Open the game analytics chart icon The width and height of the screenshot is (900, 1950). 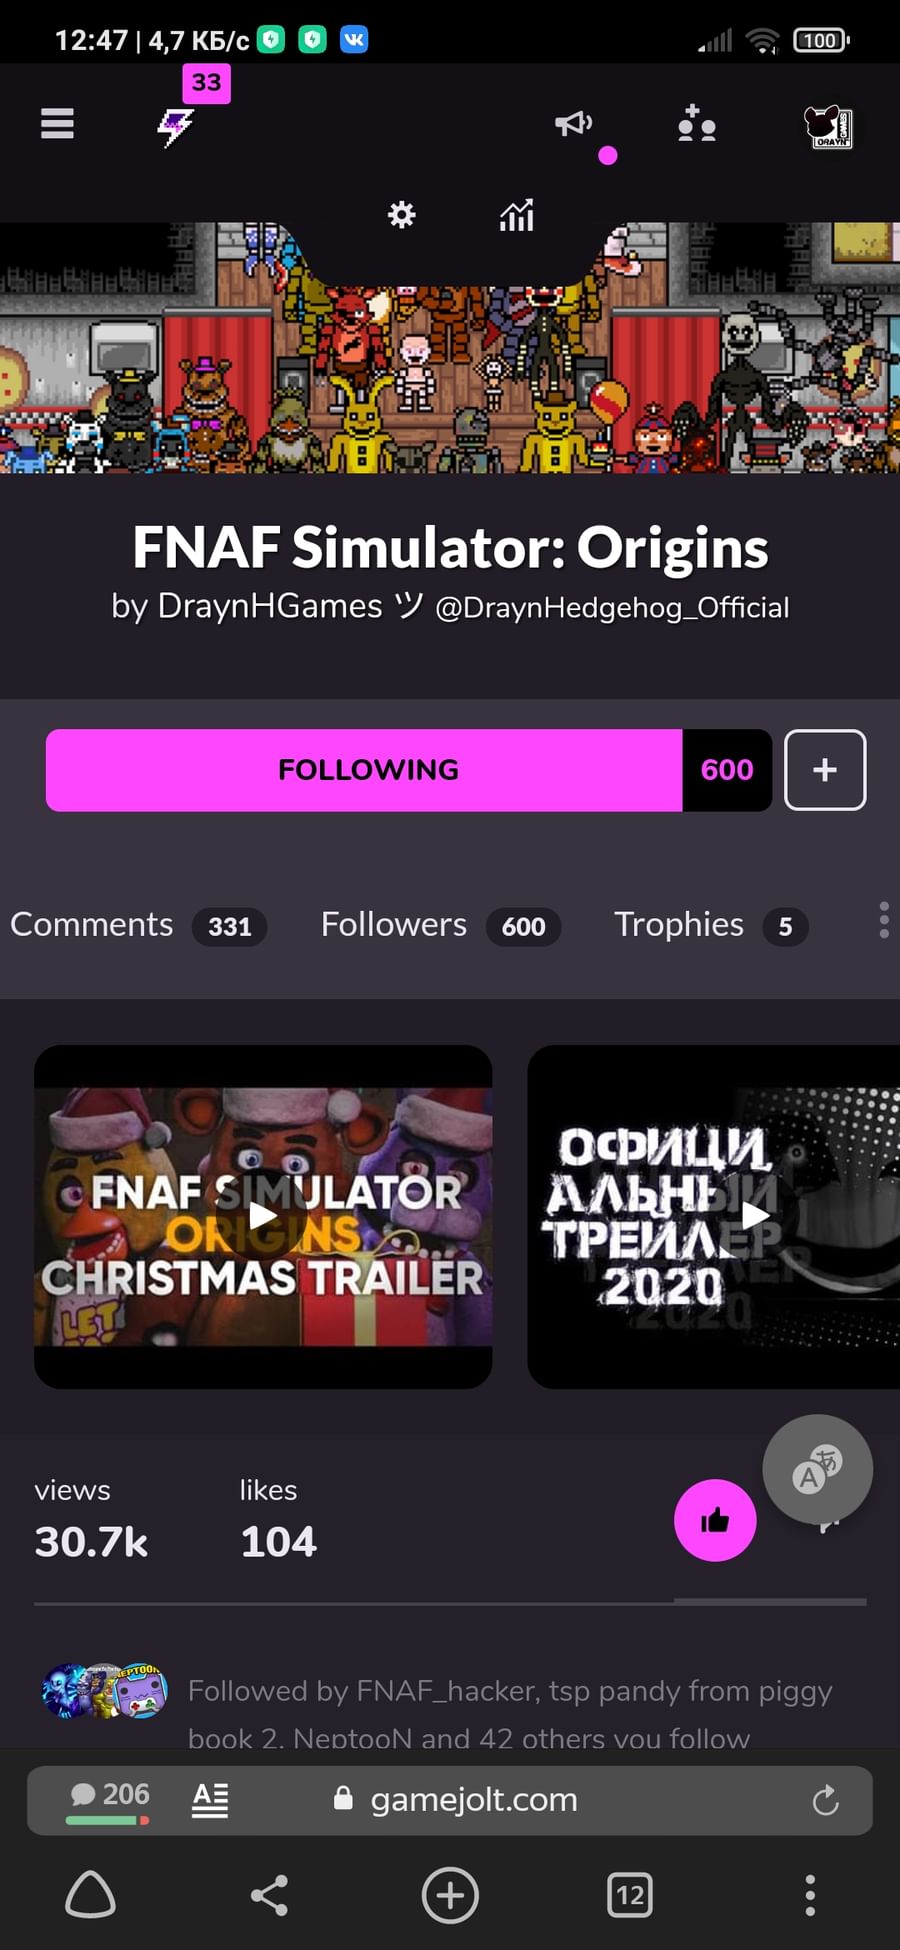(517, 214)
